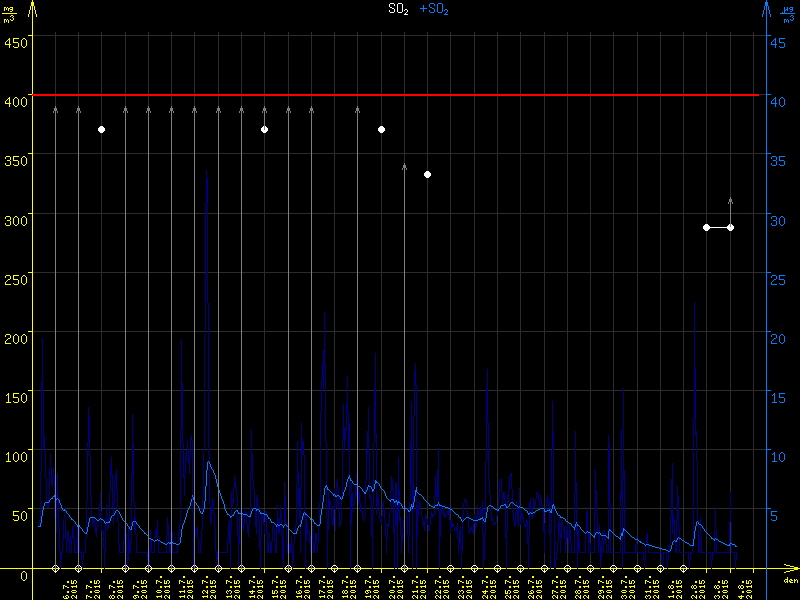The width and height of the screenshot is (800, 600).
Task: Click the yellow arrowhead atop the left axis
Action: [x=33, y=9]
